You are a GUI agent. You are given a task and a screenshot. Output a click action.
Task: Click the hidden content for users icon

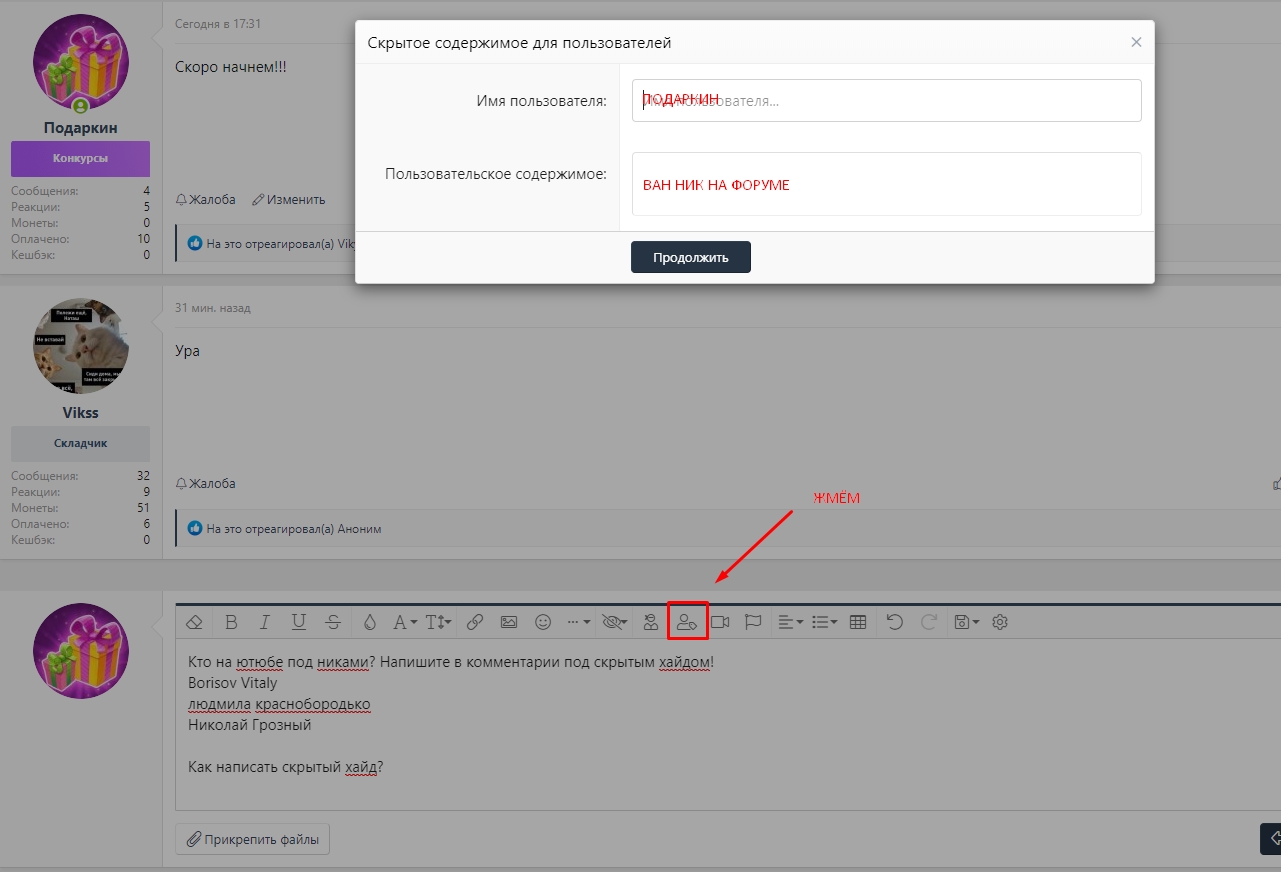(687, 622)
